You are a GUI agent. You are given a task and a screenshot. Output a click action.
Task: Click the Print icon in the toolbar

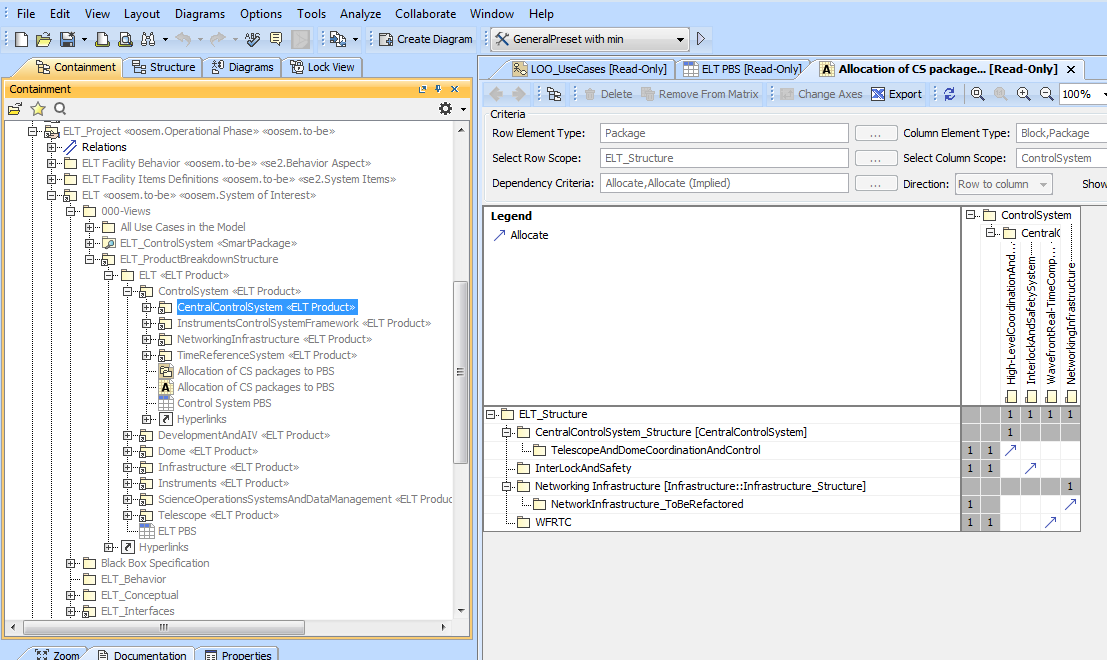coord(104,39)
